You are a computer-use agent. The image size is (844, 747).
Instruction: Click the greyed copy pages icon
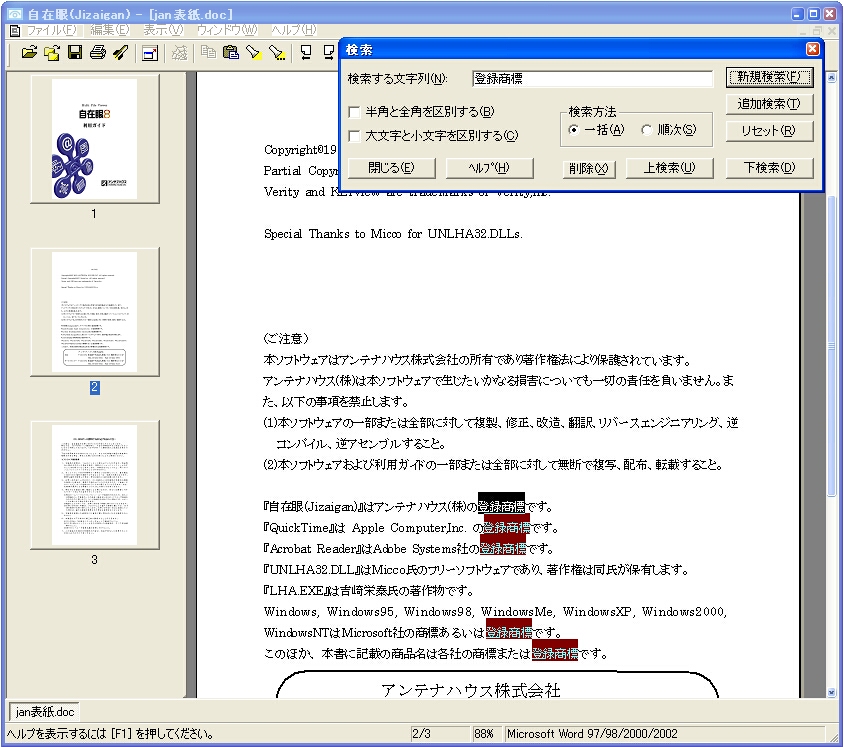pos(208,52)
